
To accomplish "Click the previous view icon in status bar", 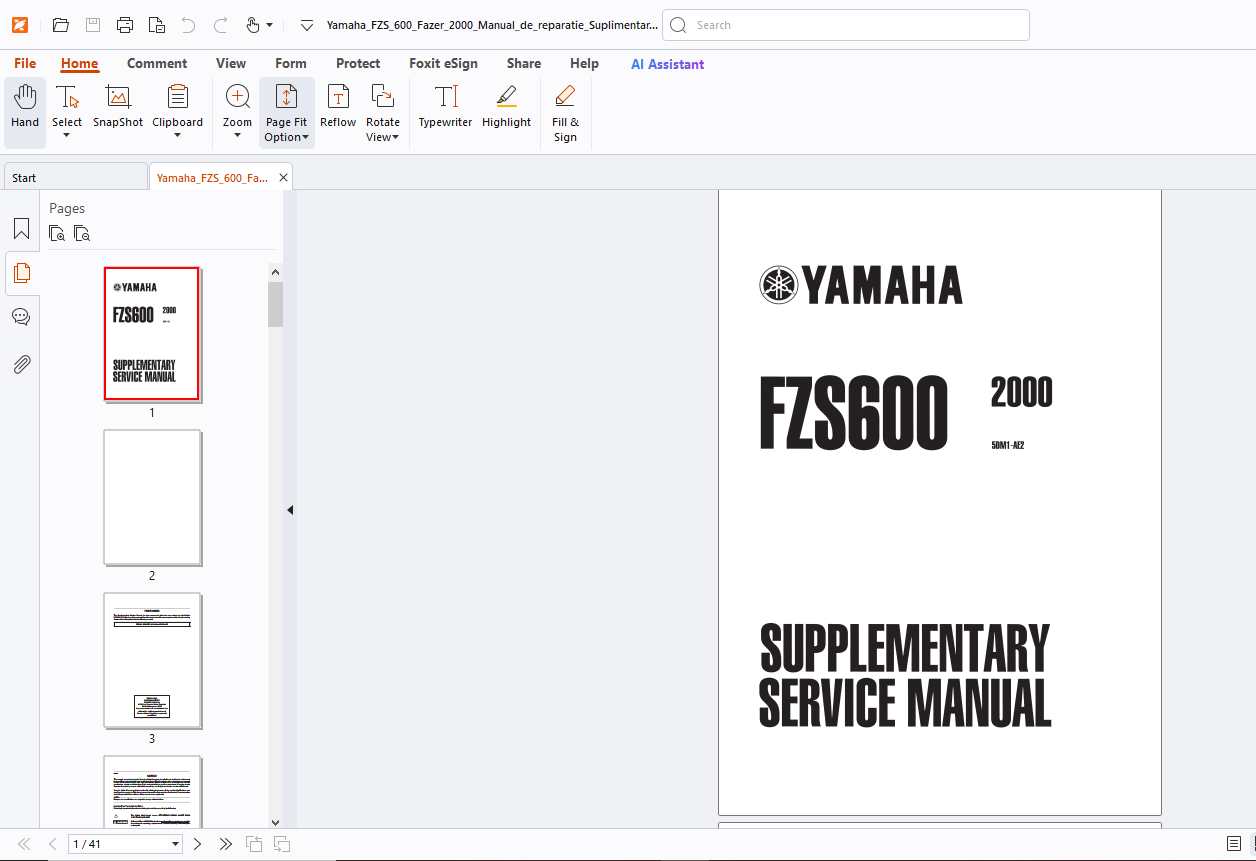I will [x=255, y=844].
